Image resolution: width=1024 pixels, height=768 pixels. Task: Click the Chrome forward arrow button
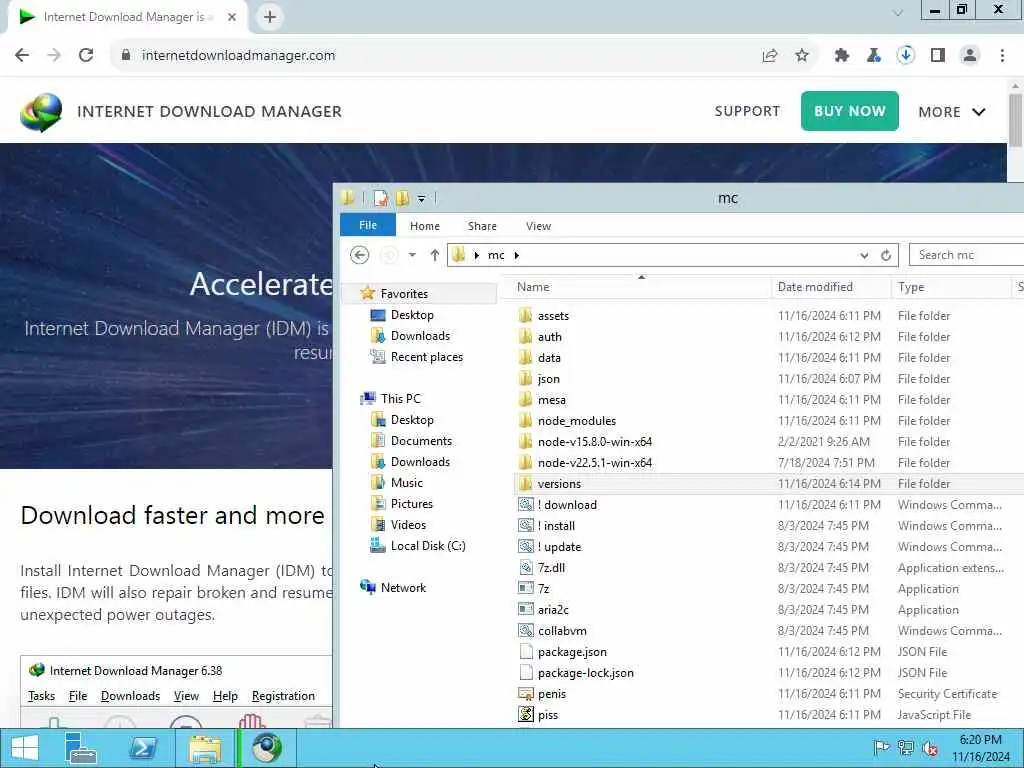(54, 55)
